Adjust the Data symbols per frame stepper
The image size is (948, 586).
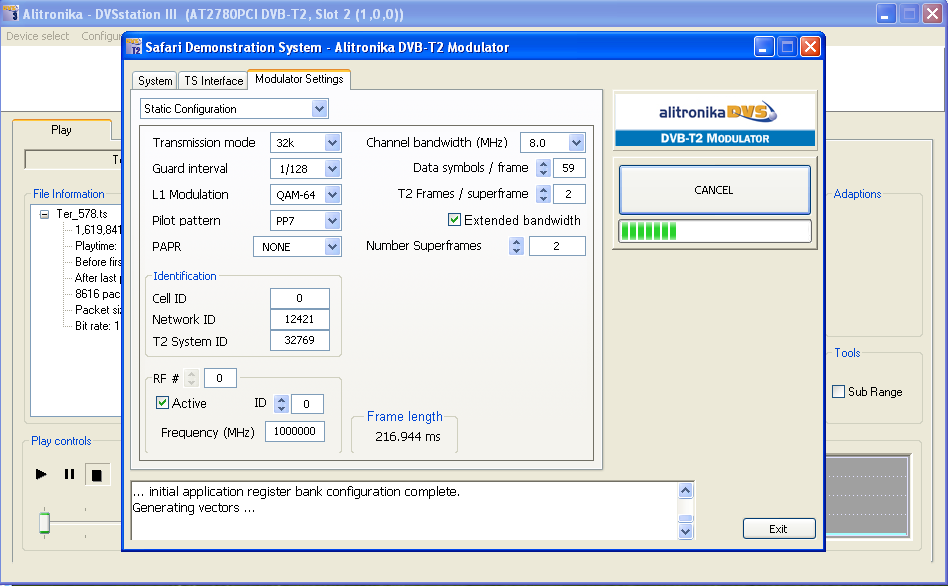pos(544,168)
